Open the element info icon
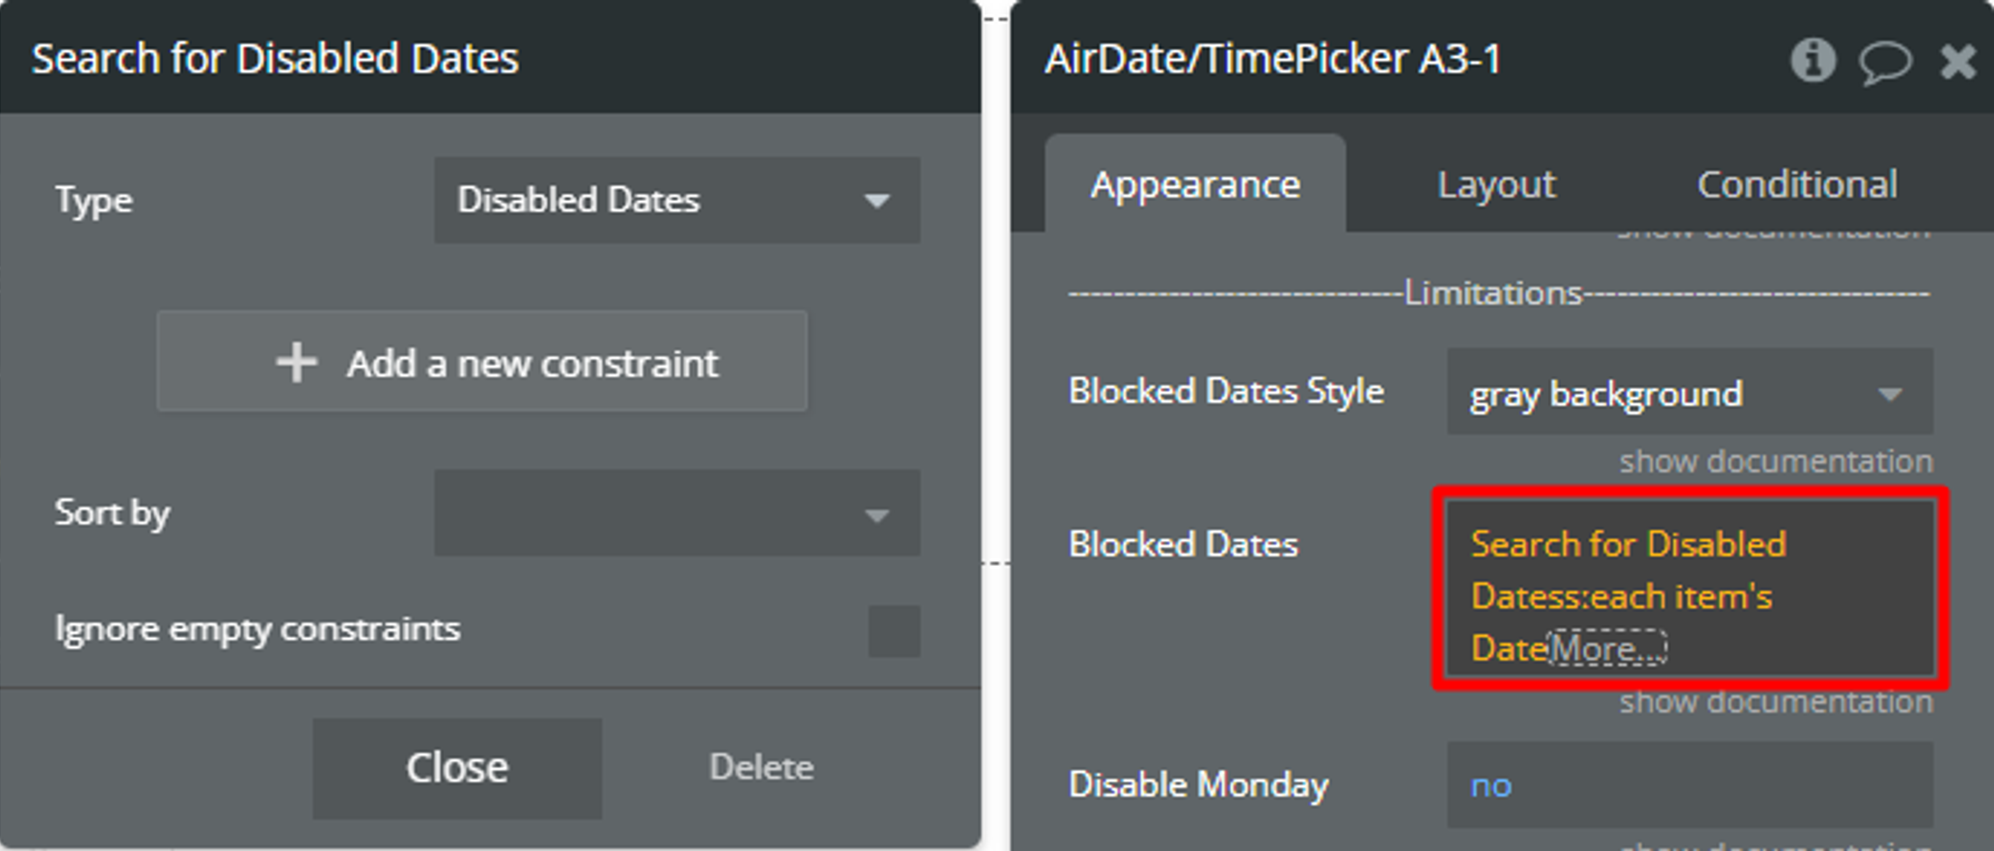Image resolution: width=1994 pixels, height=851 pixels. pos(1812,60)
